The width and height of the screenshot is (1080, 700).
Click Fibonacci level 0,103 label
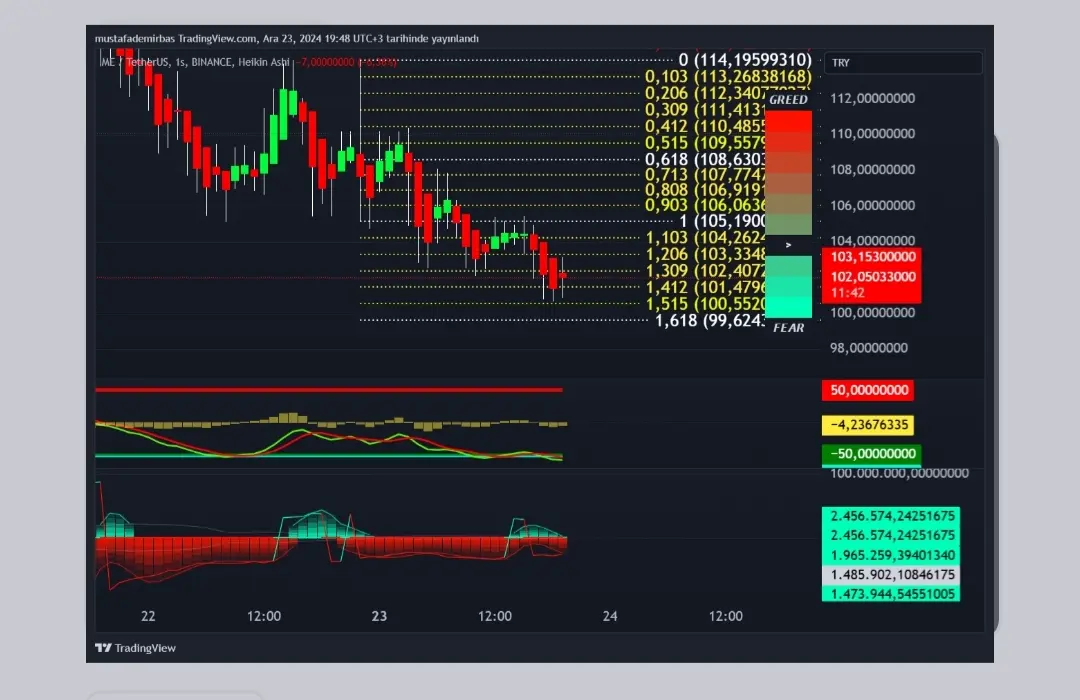coord(728,76)
